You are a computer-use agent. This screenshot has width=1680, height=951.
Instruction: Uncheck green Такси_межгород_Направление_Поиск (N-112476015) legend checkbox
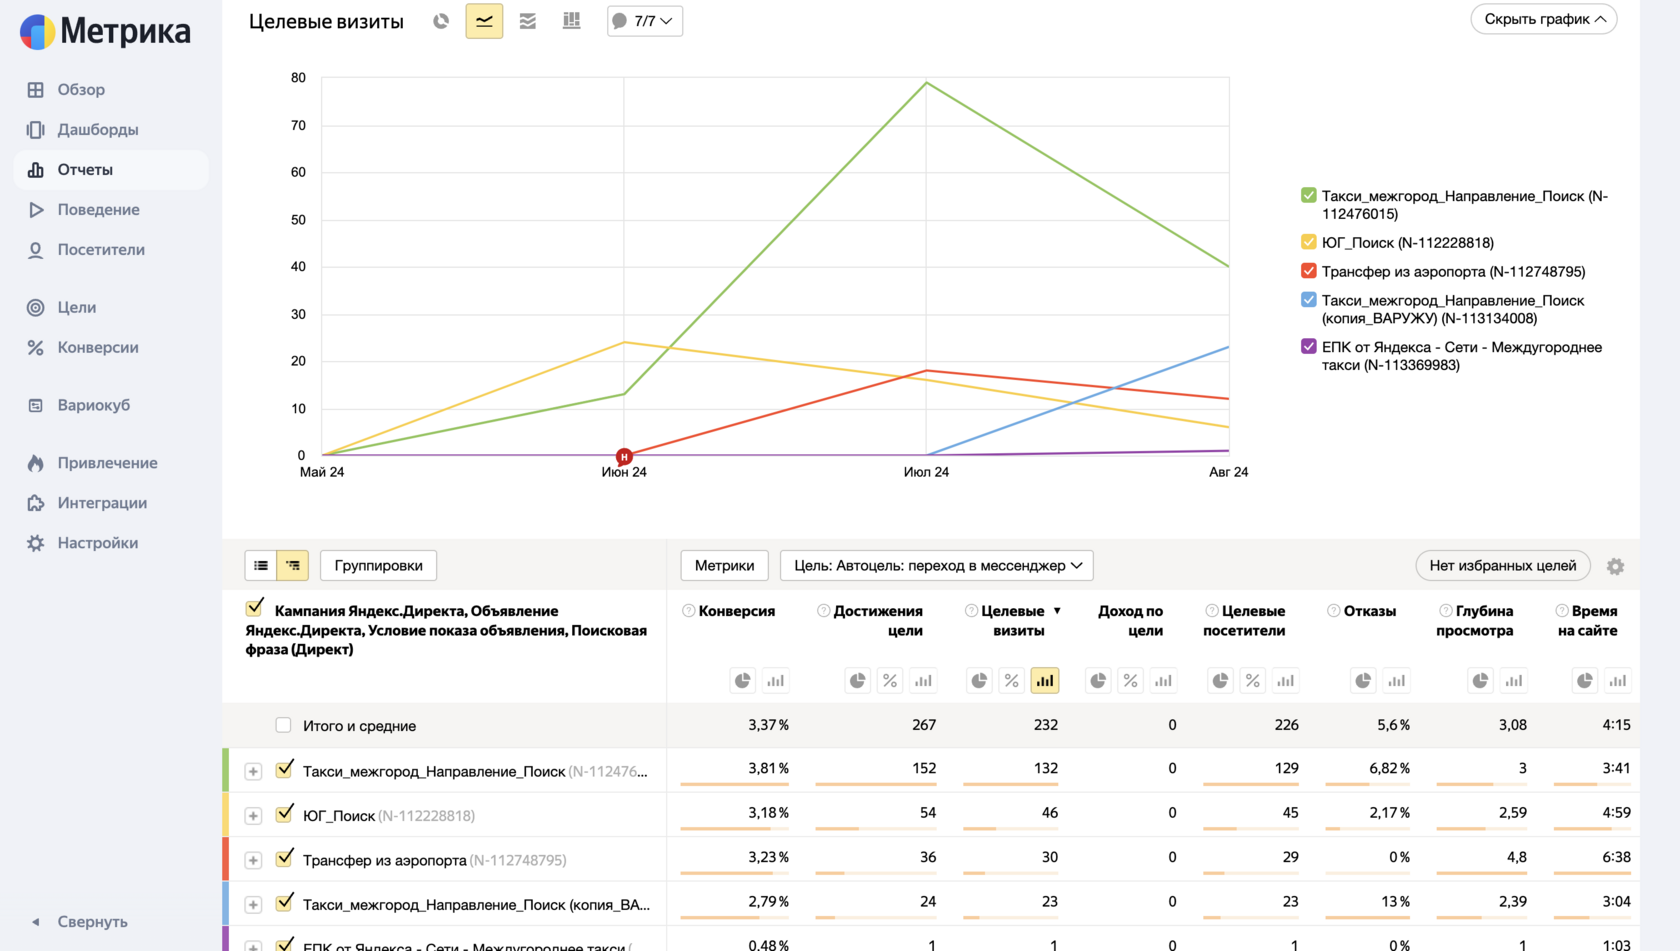tap(1309, 195)
